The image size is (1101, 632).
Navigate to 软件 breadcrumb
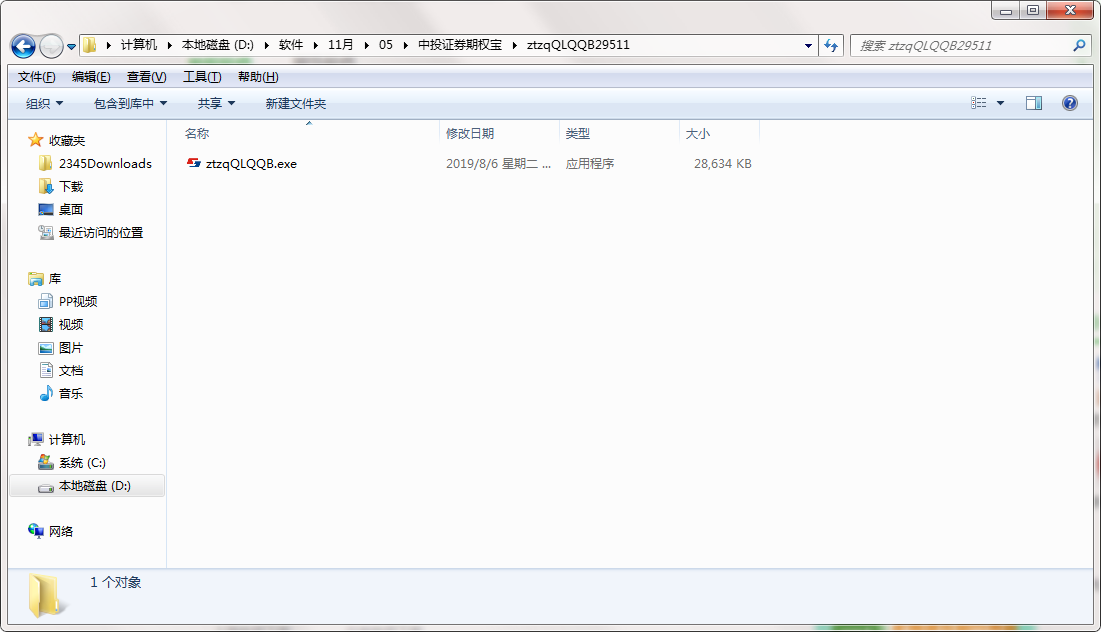(x=291, y=45)
